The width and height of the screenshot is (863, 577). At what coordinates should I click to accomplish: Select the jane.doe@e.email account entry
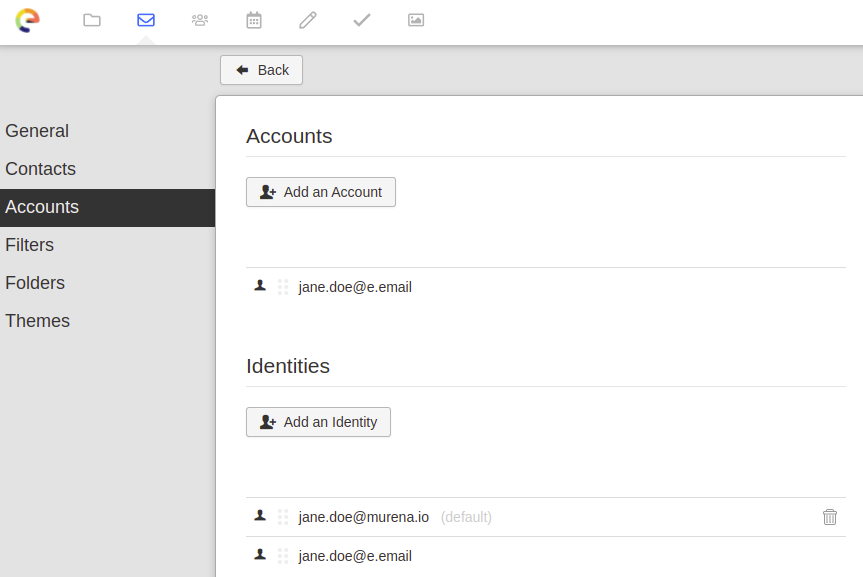click(355, 286)
